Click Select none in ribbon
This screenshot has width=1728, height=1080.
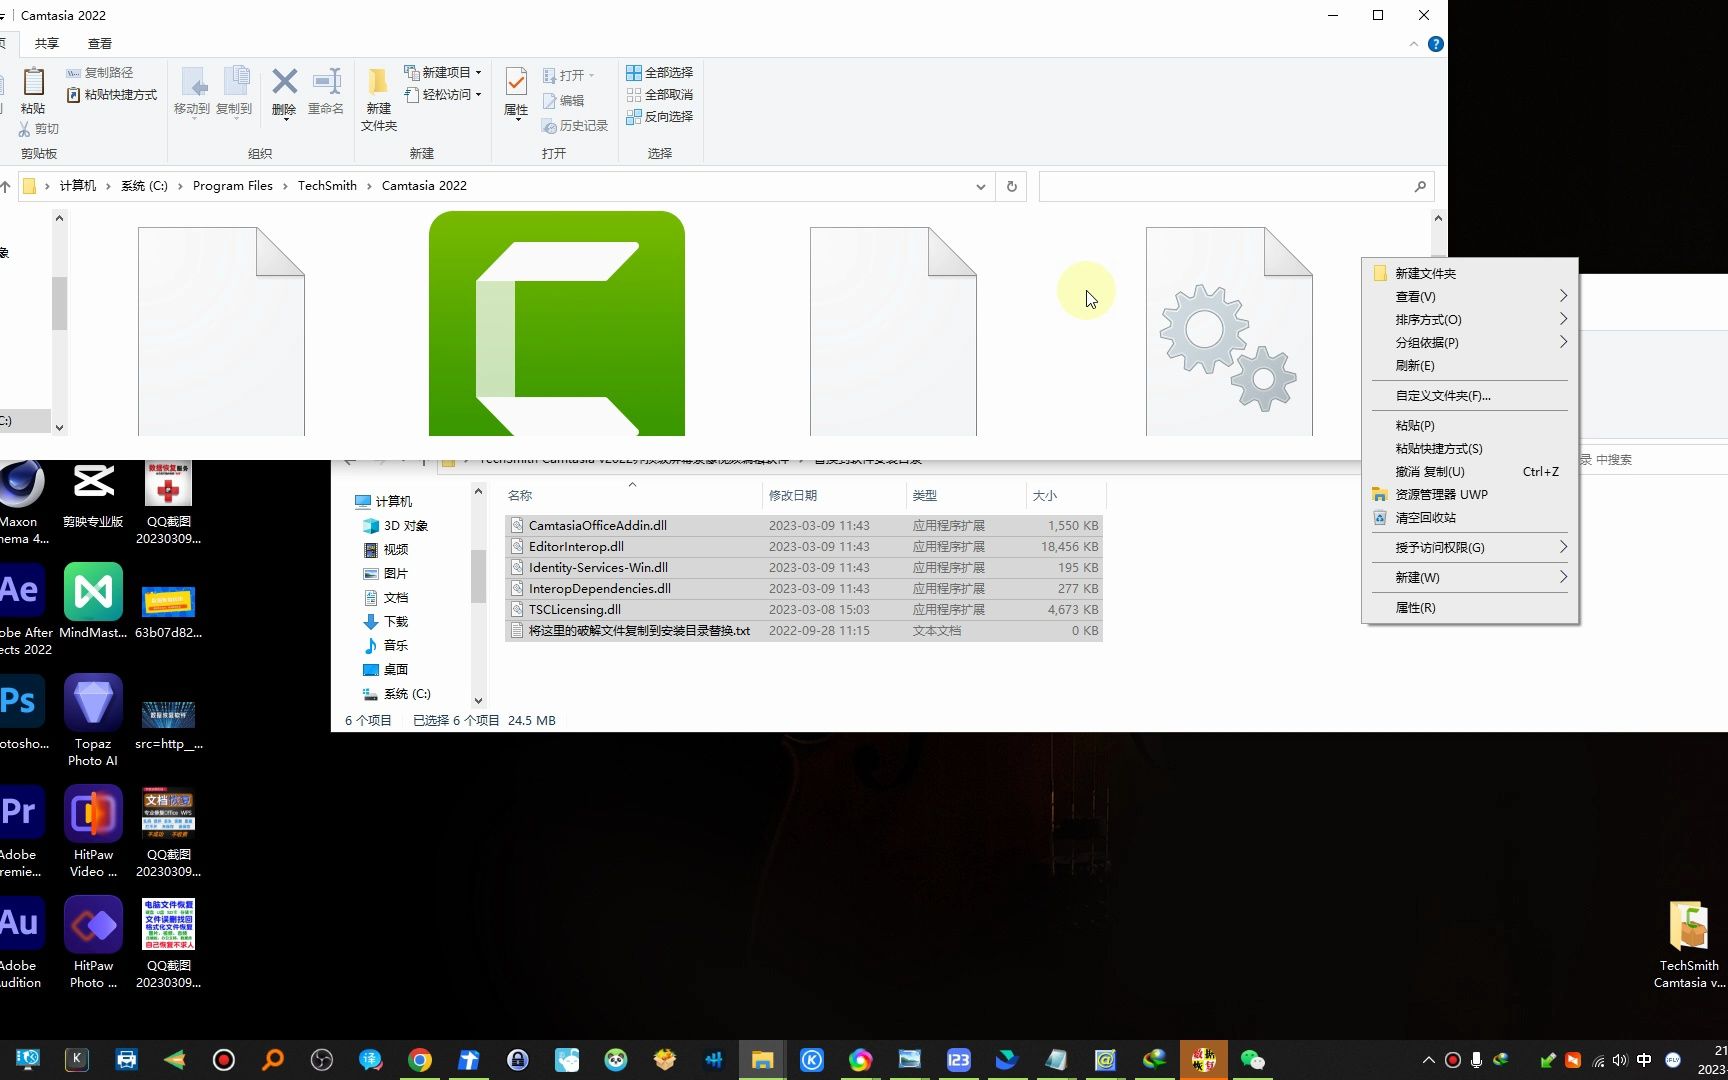[x=660, y=95]
